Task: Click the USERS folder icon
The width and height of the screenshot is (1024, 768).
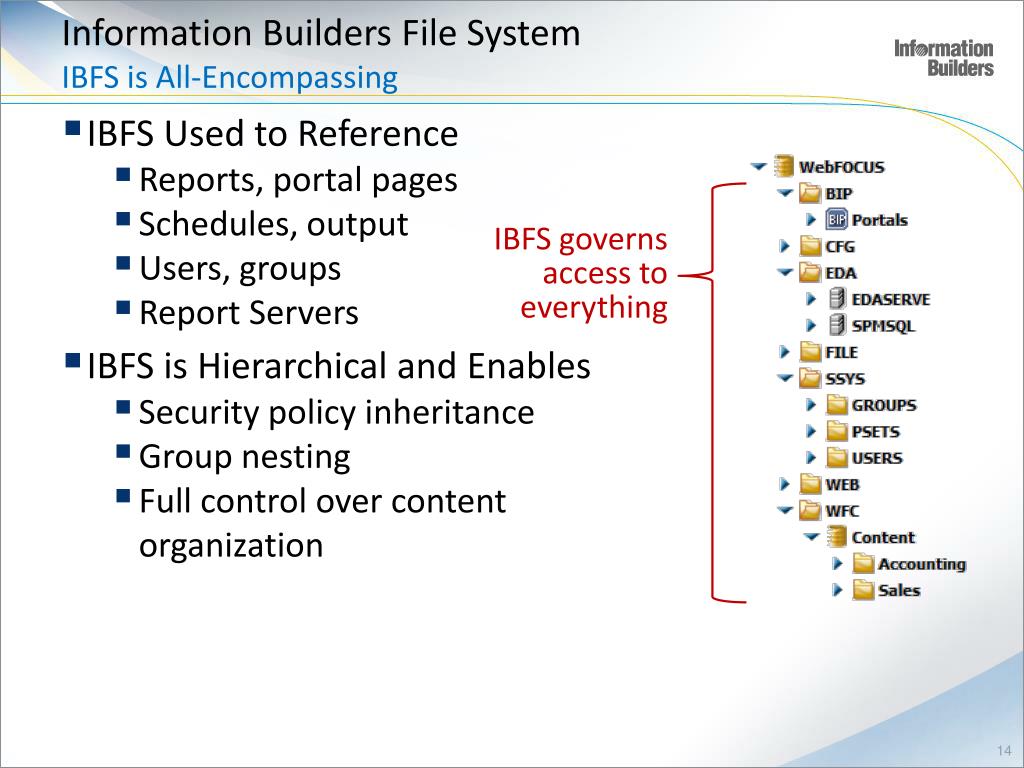Action: tap(837, 458)
